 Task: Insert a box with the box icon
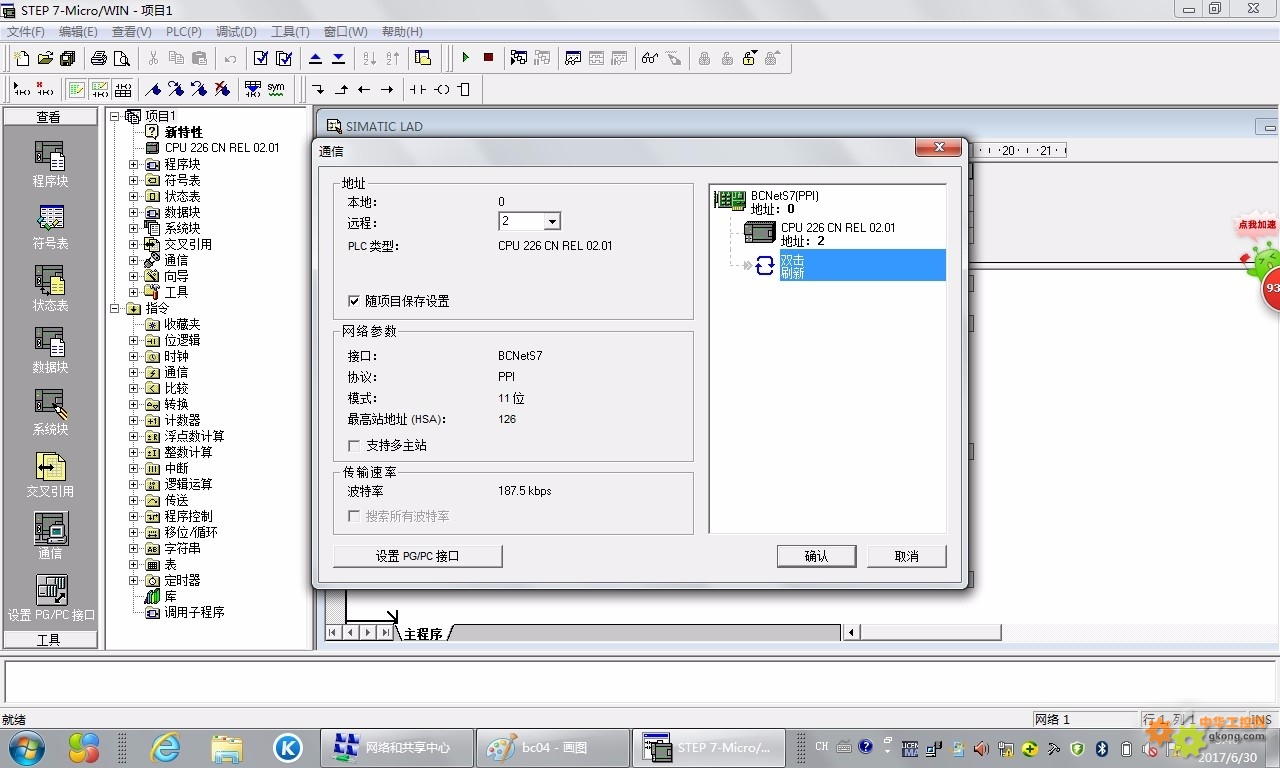coord(463,89)
